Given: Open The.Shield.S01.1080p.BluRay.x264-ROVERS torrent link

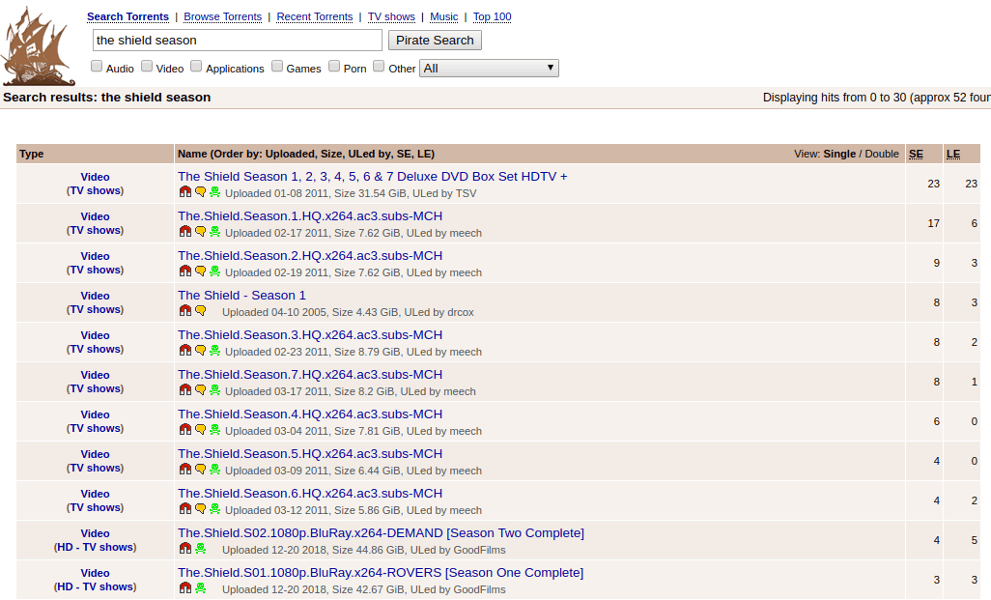Looking at the screenshot, I should pyautogui.click(x=380, y=573).
